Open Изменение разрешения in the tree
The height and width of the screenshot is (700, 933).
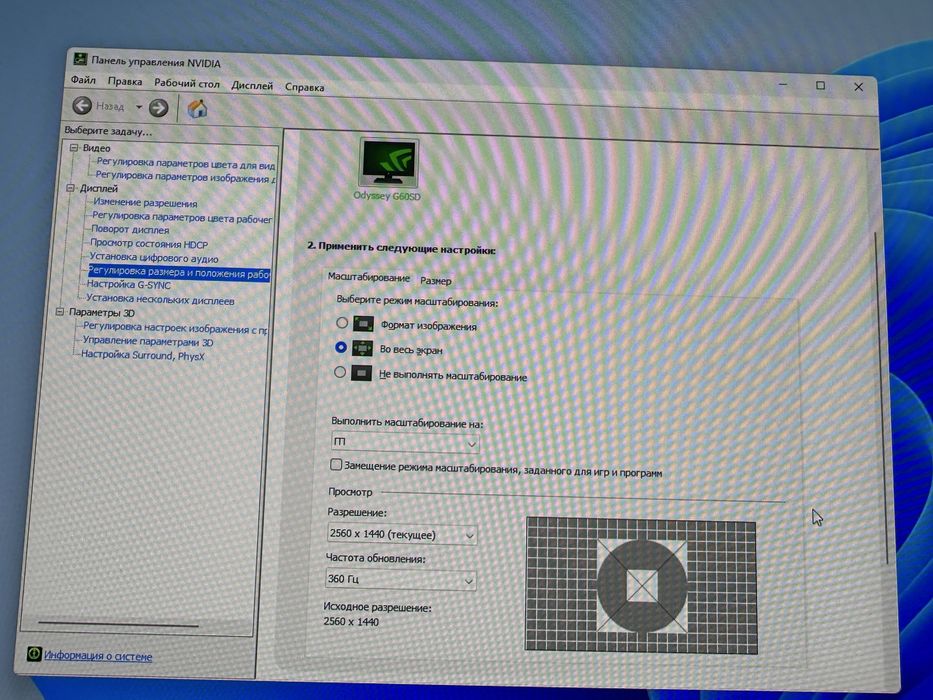click(x=145, y=202)
